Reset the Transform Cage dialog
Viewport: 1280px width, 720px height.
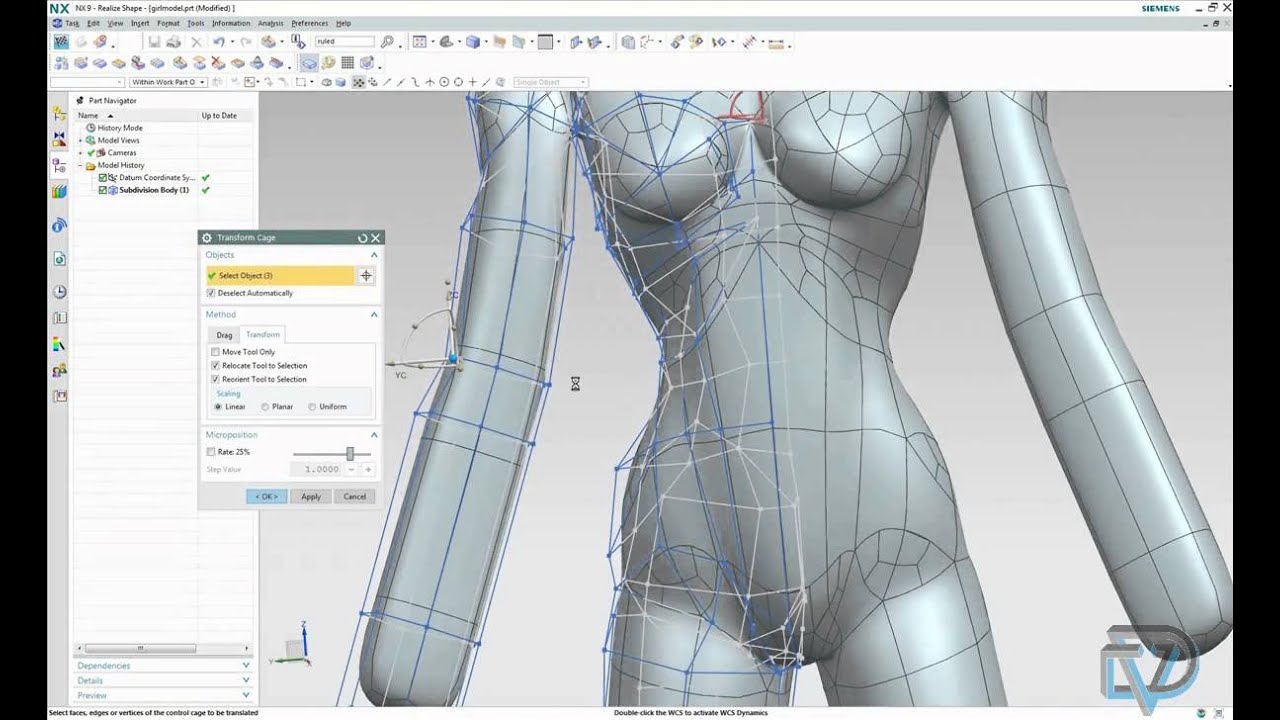click(363, 238)
